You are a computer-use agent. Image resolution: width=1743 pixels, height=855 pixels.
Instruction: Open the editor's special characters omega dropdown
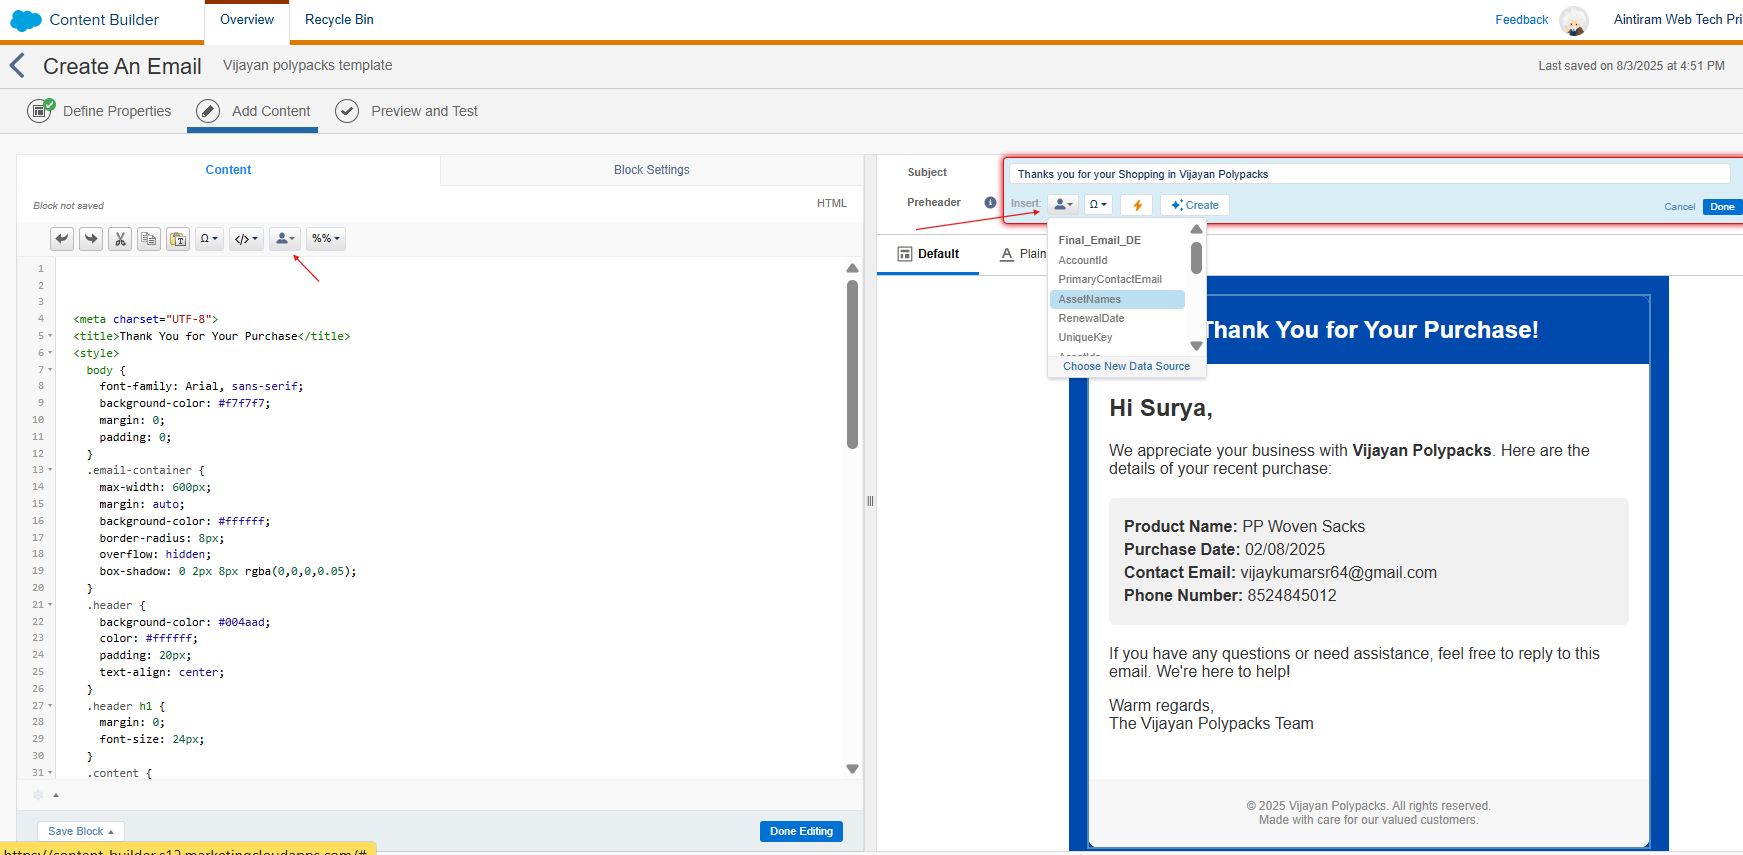[x=209, y=239]
